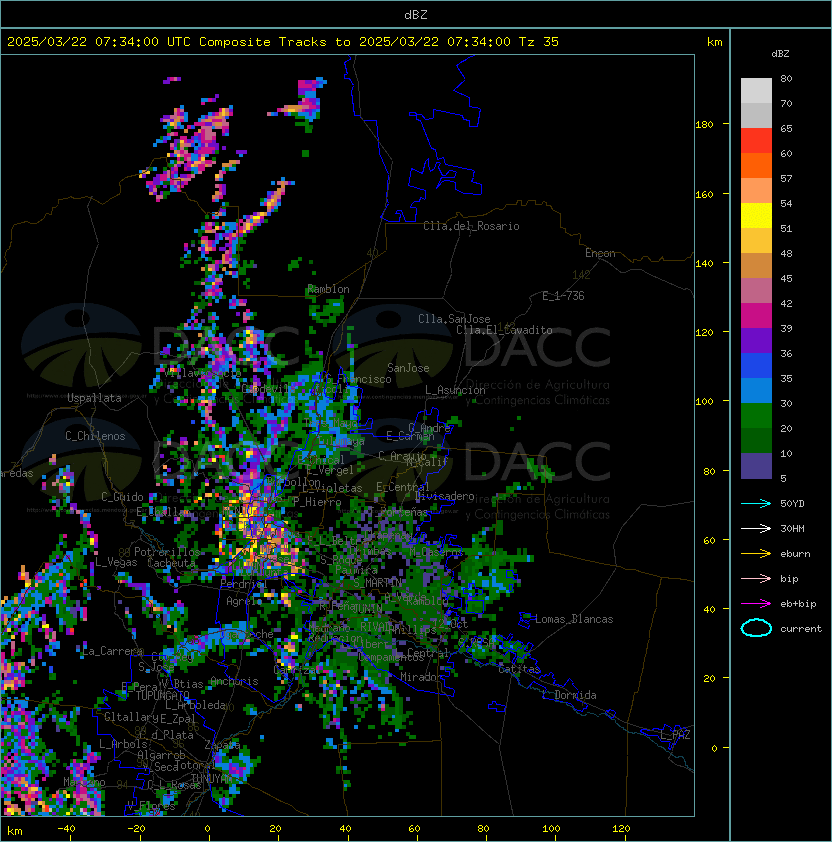This screenshot has width=832, height=842.
Task: Click the E_1-736 label
Action: pos(563,296)
